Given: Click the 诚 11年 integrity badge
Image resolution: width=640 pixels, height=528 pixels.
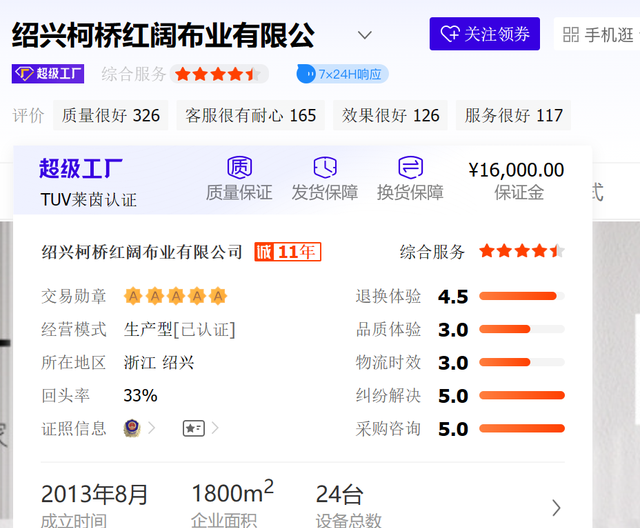Looking at the screenshot, I should [288, 252].
